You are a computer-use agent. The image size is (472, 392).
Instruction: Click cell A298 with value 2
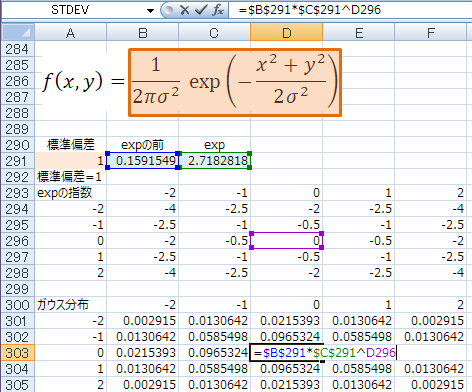(70, 273)
